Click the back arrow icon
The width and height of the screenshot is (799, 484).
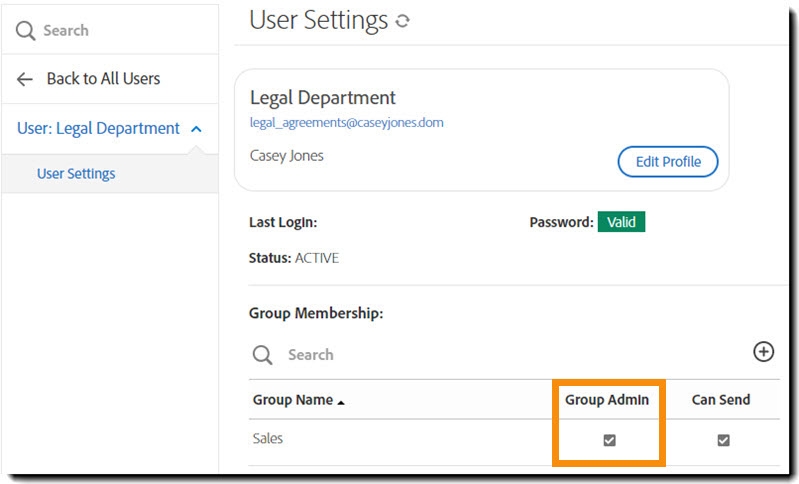coord(24,79)
